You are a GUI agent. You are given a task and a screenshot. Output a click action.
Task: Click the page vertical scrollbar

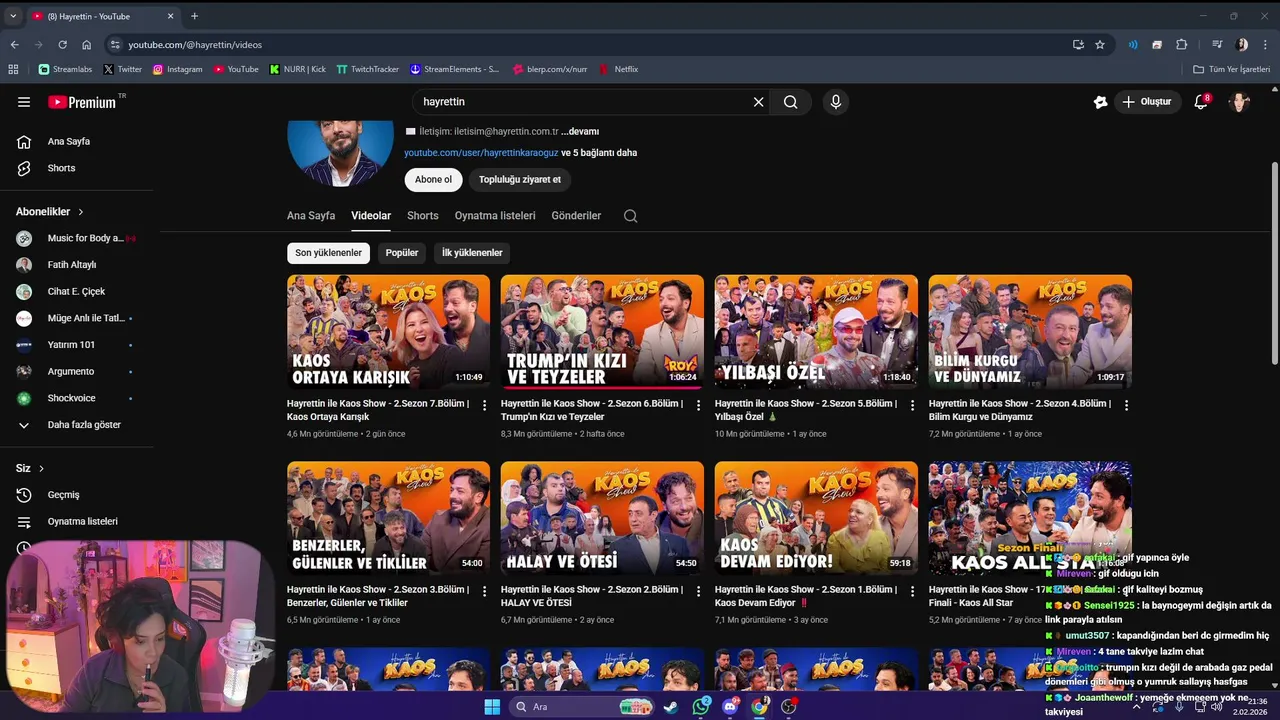coord(1274,262)
